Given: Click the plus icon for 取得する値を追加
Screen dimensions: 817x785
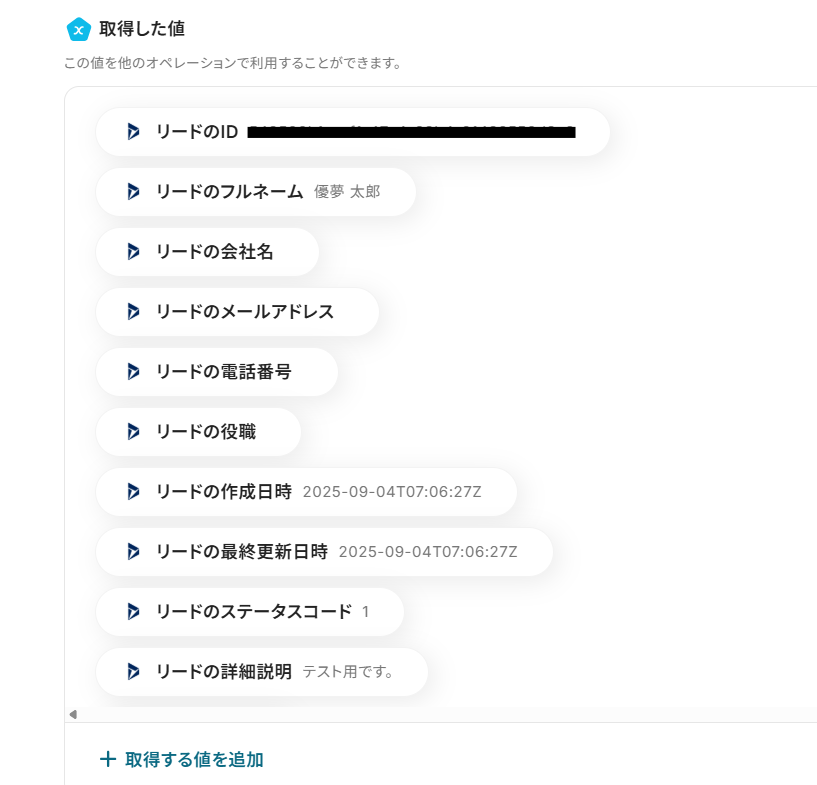Looking at the screenshot, I should (x=108, y=759).
